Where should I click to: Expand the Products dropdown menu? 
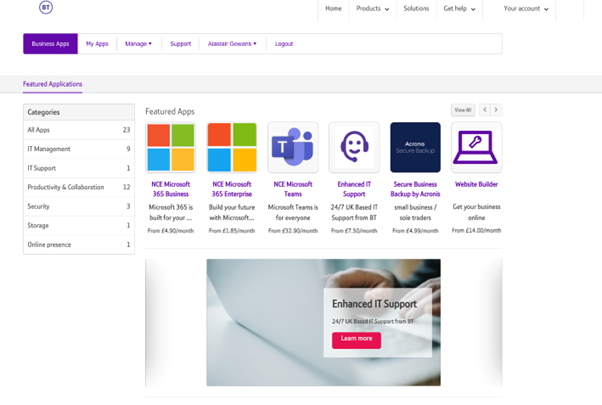tap(372, 8)
